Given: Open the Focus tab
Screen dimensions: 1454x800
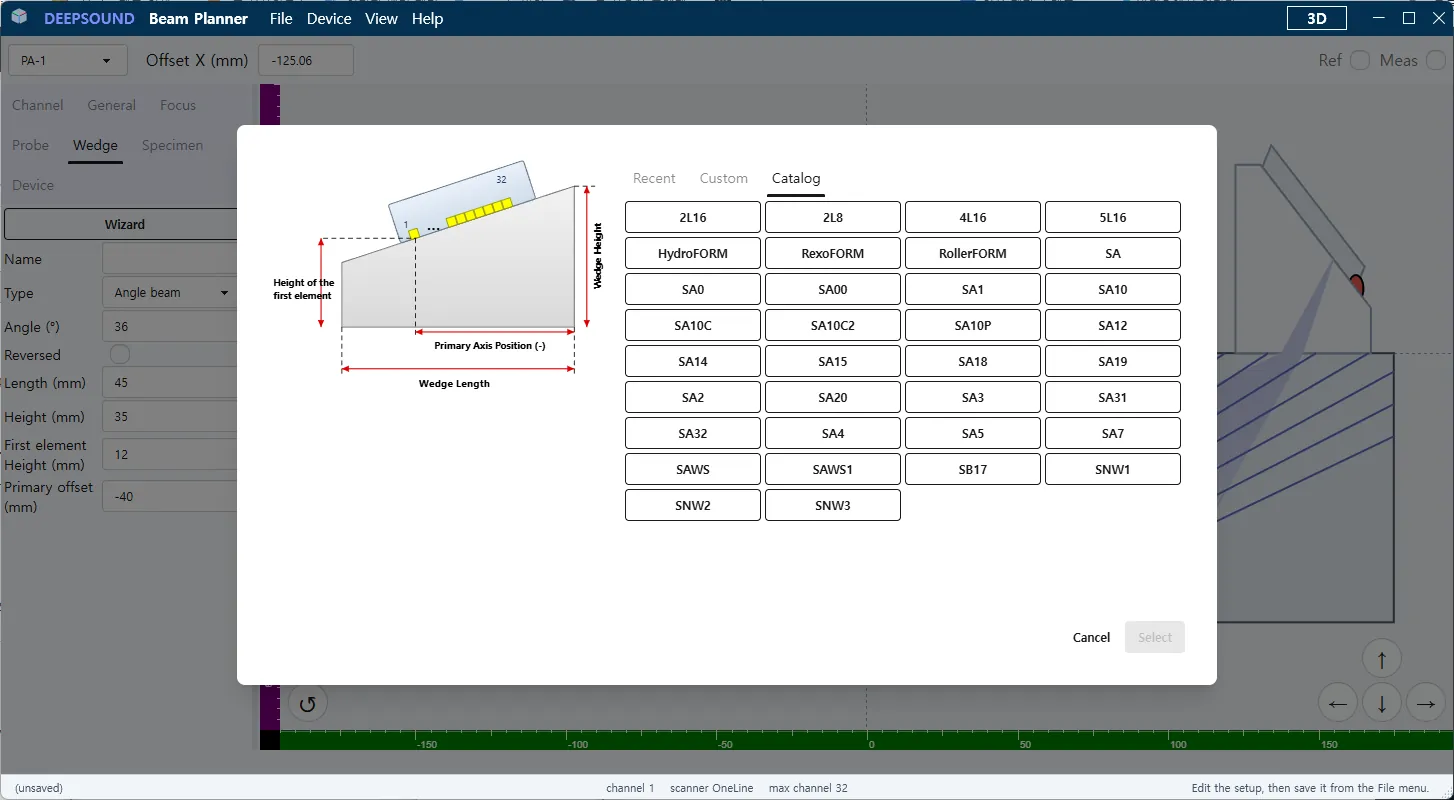Looking at the screenshot, I should (178, 105).
